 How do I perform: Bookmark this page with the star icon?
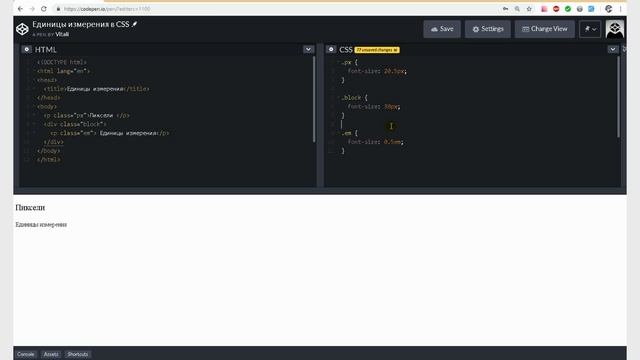click(529, 9)
